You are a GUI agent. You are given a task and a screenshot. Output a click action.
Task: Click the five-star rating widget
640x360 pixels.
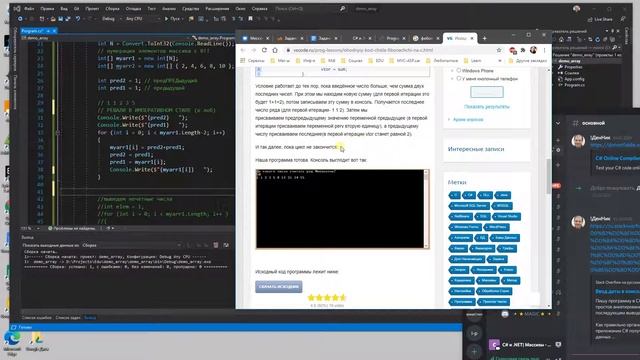pyautogui.click(x=327, y=298)
